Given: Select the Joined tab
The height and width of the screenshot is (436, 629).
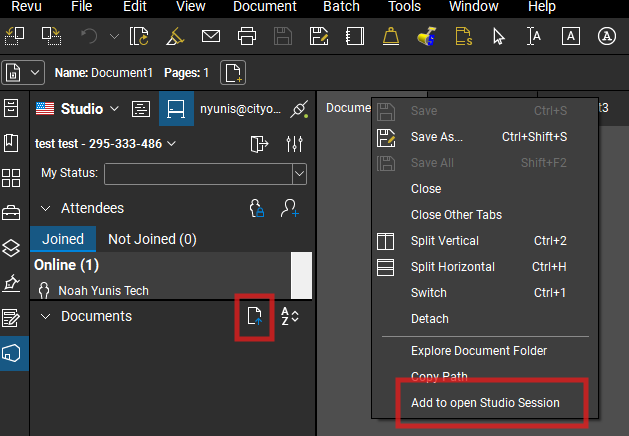Looking at the screenshot, I should coord(63,239).
